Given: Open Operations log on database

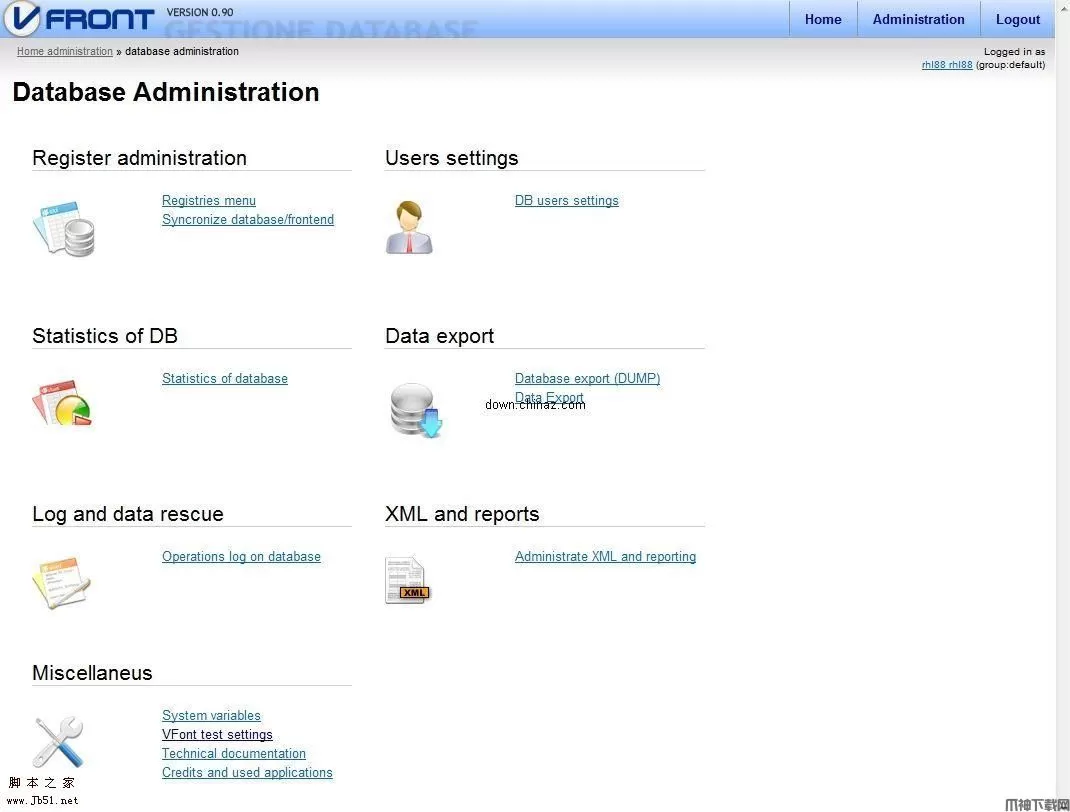Looking at the screenshot, I should click(241, 556).
